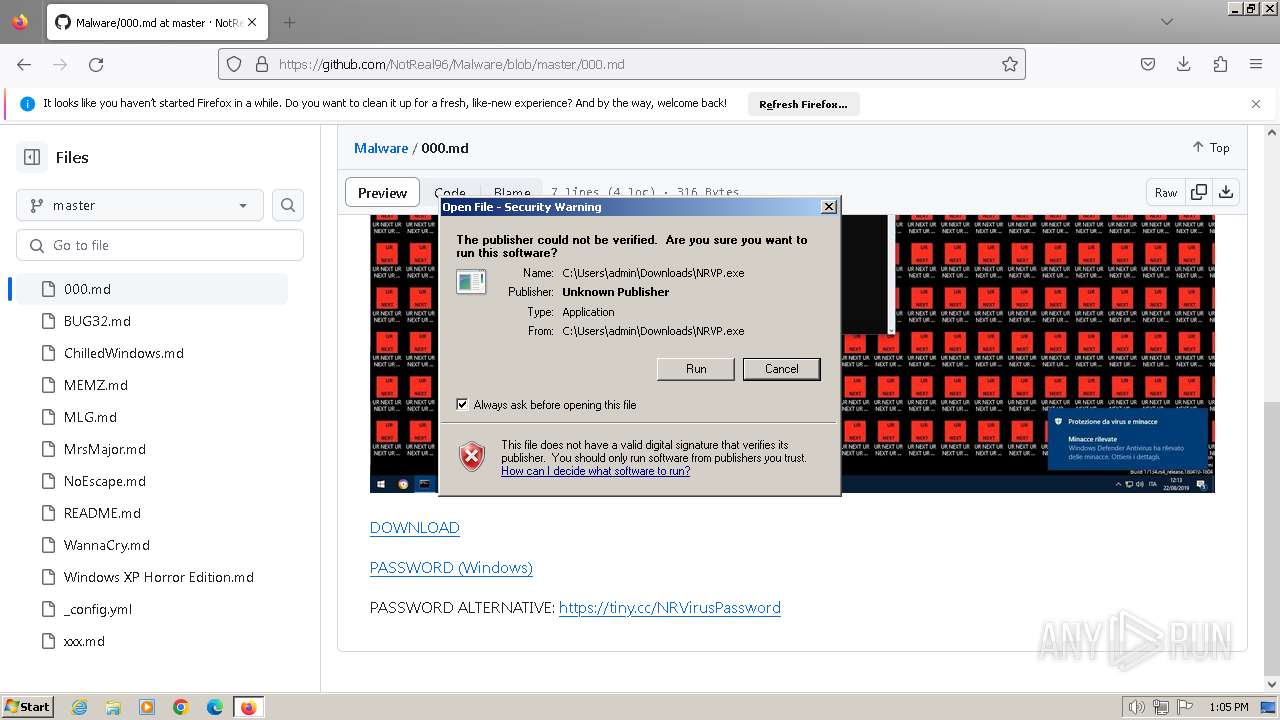Click the taskbar clock showing 1:05 PM
The height and width of the screenshot is (720, 1280).
point(1229,707)
